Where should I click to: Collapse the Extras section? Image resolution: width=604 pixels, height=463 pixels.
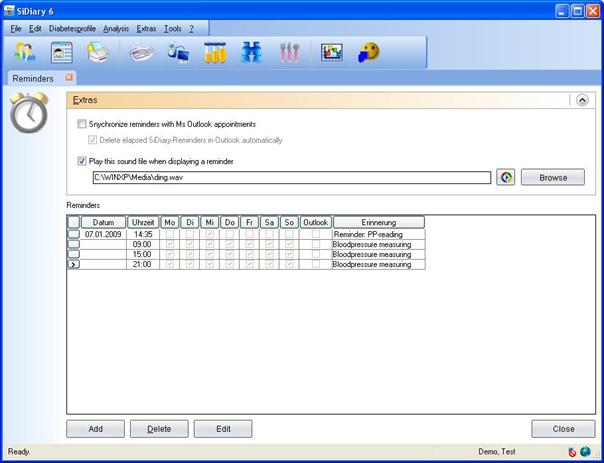coord(582,100)
